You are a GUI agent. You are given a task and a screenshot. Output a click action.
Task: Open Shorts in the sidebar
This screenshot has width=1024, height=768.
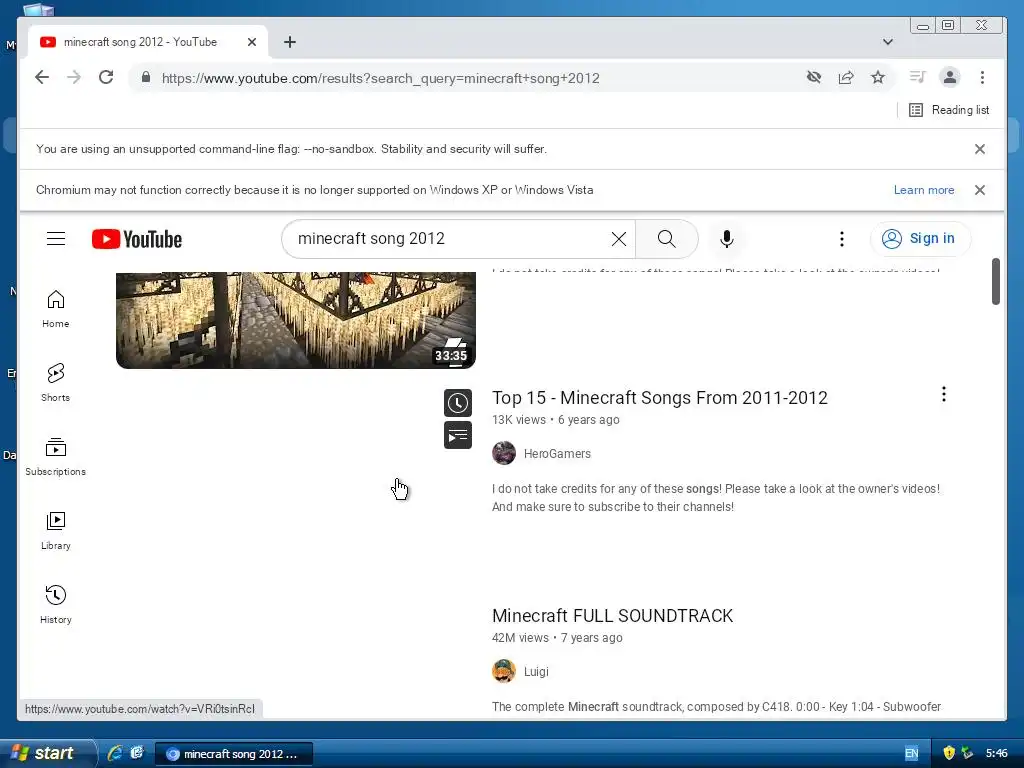coord(56,383)
